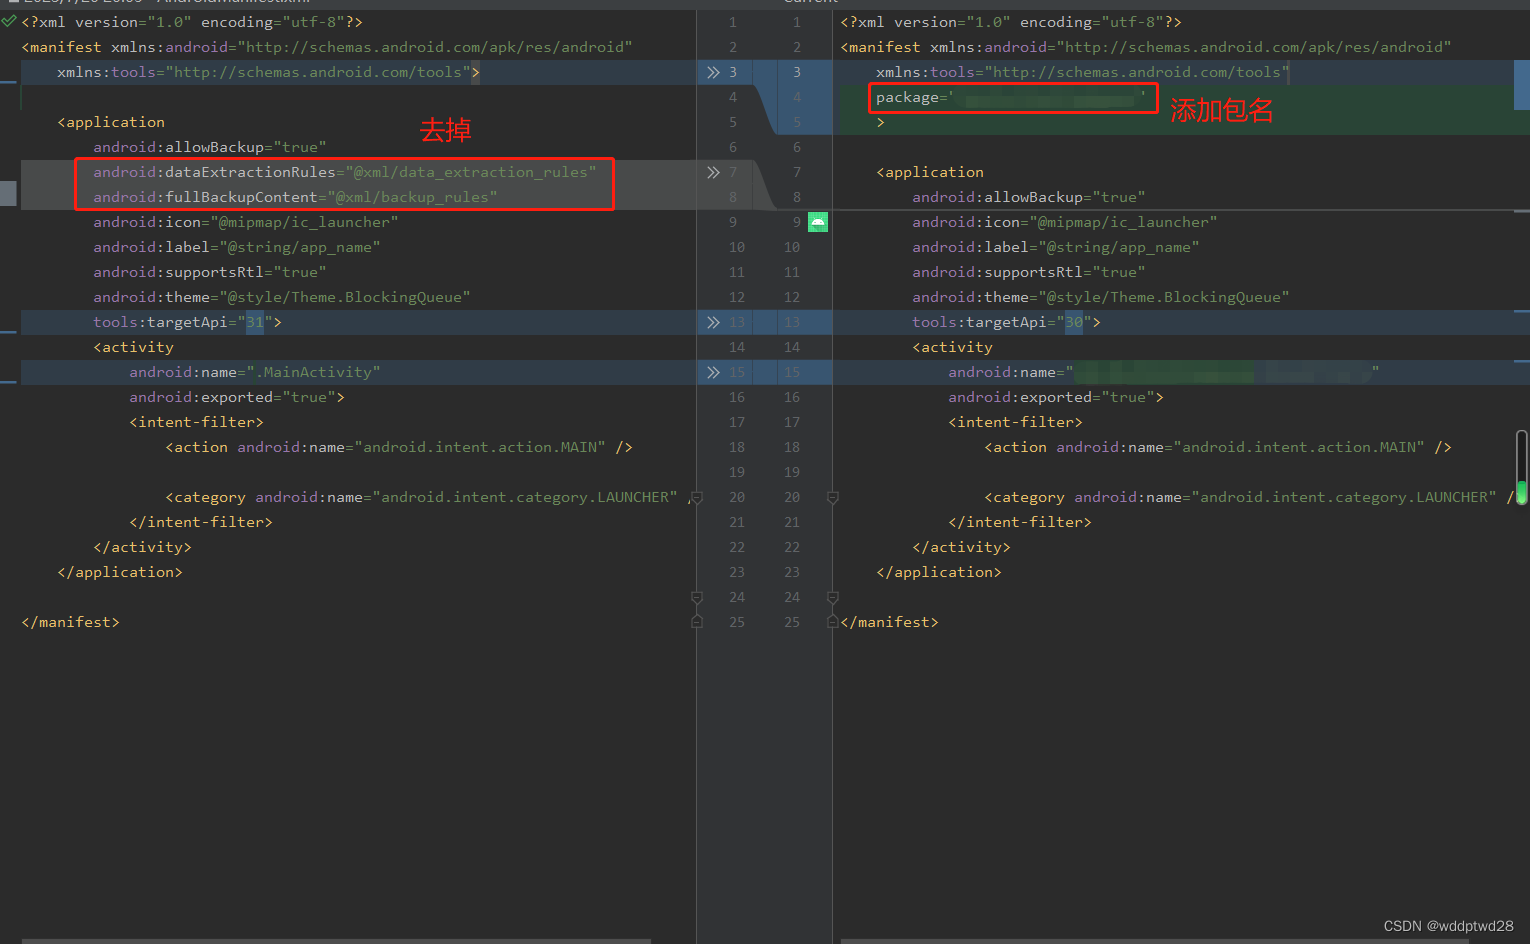Click the green checkmark inspection icon at top left
Viewport: 1530px width, 944px height.
[9, 21]
